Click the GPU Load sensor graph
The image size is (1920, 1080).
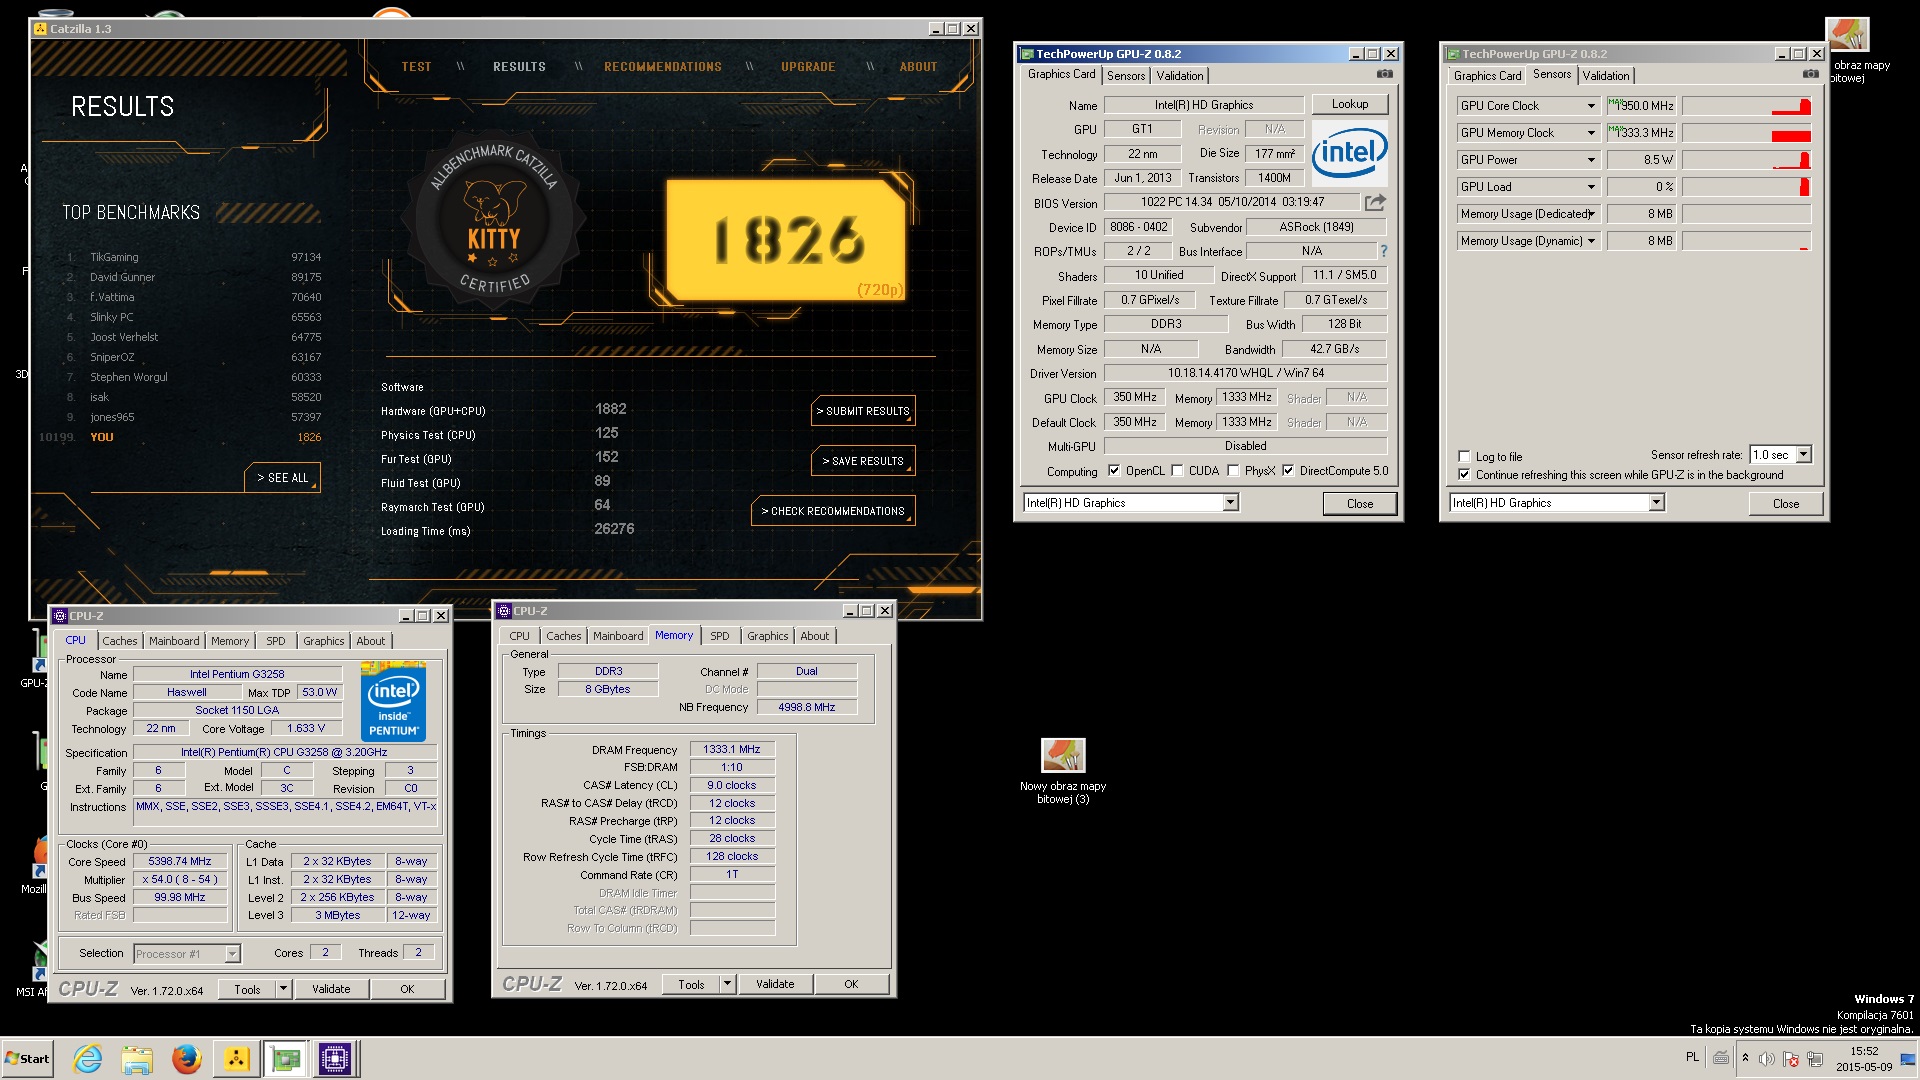(x=1746, y=187)
